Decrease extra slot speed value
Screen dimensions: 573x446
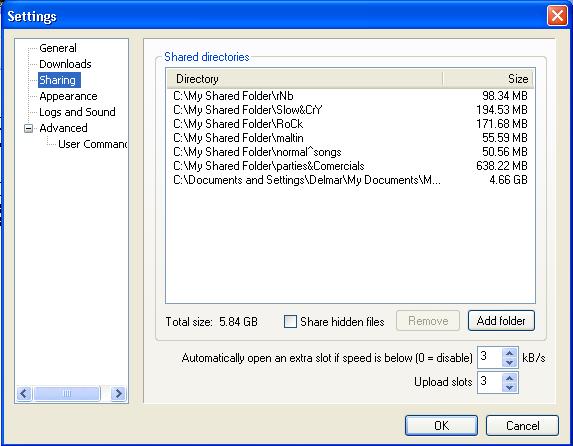tap(509, 362)
